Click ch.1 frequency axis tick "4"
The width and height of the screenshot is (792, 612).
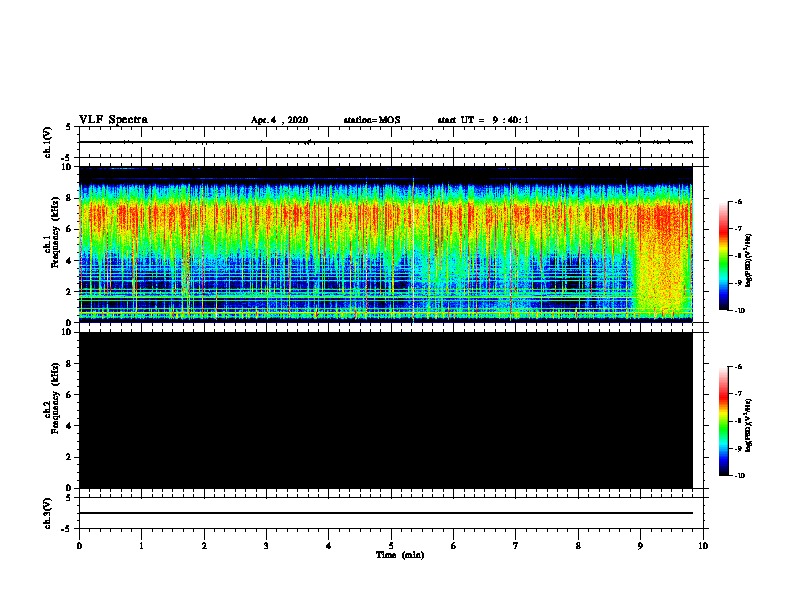pyautogui.click(x=70, y=261)
